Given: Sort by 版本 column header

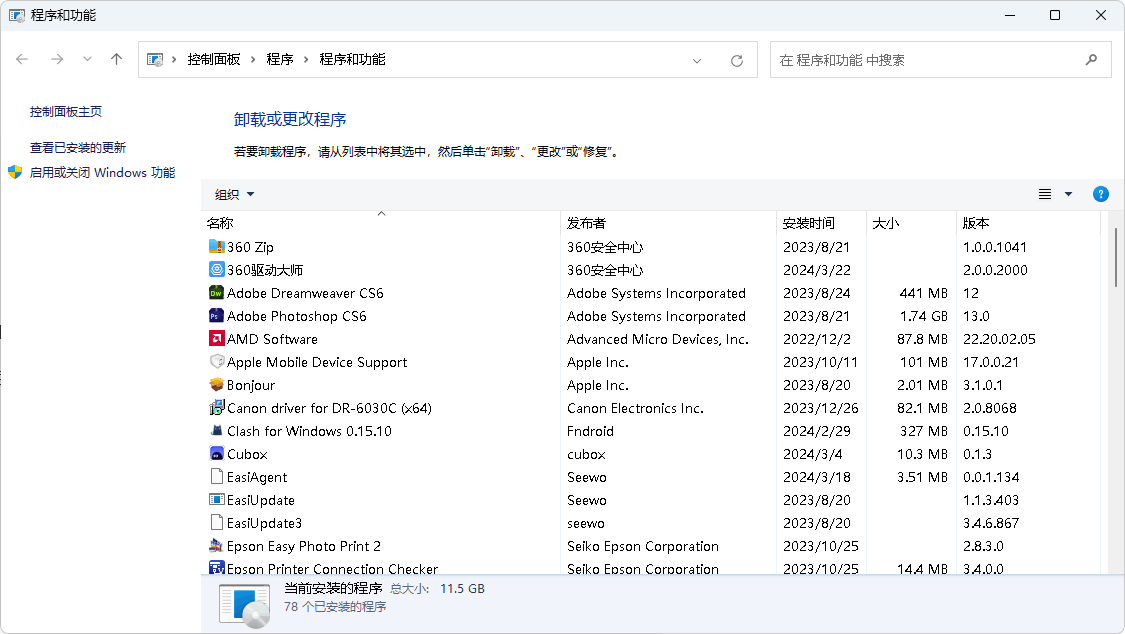Looking at the screenshot, I should [x=1028, y=223].
